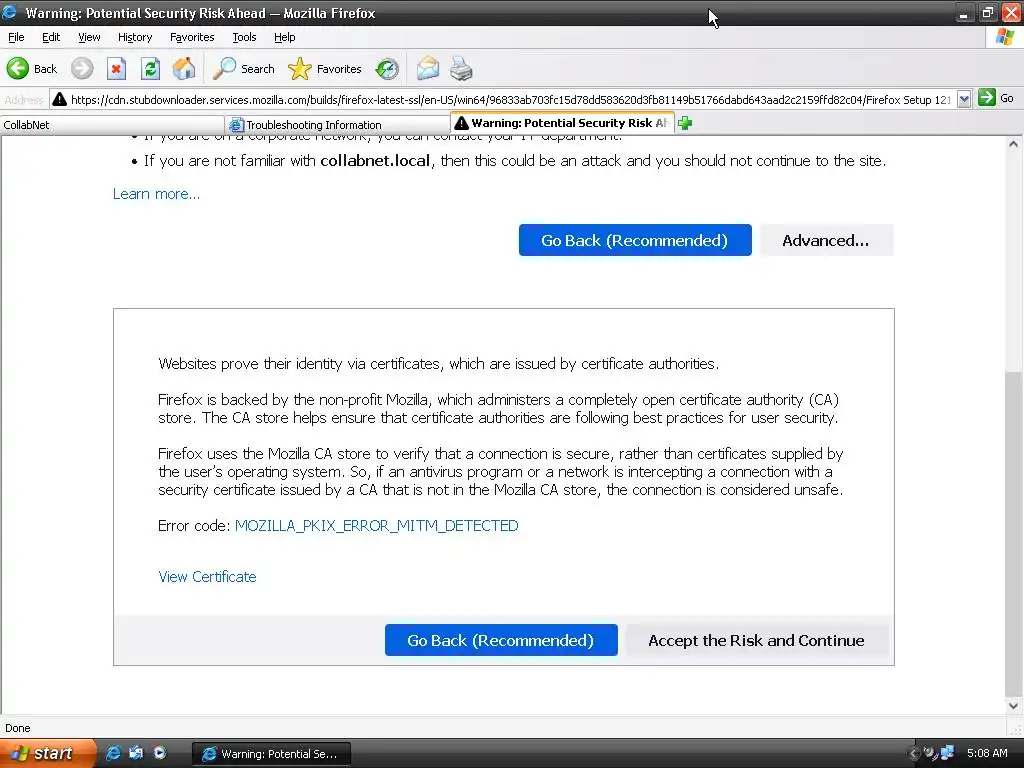Click the scrollbar up arrow
1024x768 pixels.
(1013, 144)
